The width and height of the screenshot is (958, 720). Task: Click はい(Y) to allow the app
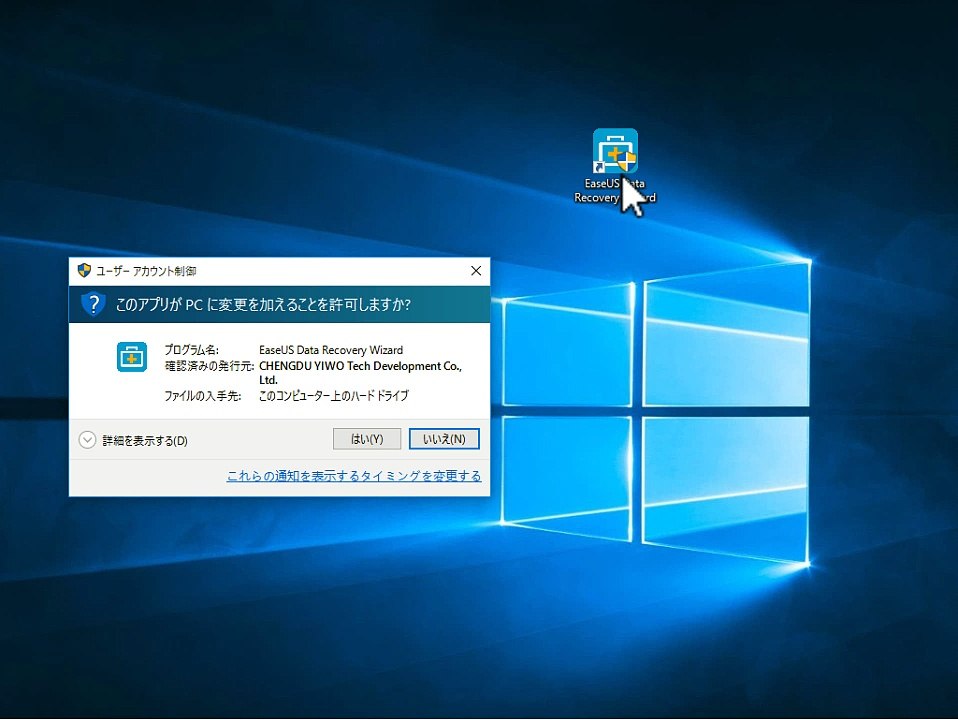coord(367,439)
